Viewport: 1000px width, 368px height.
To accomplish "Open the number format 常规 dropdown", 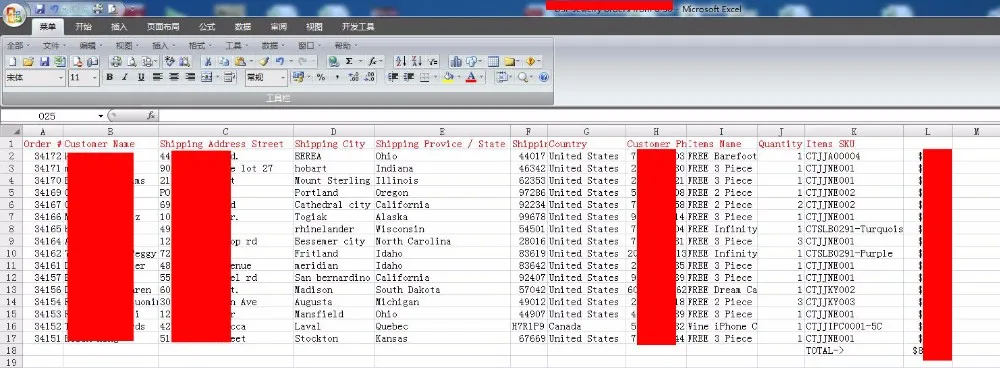I will [x=283, y=78].
